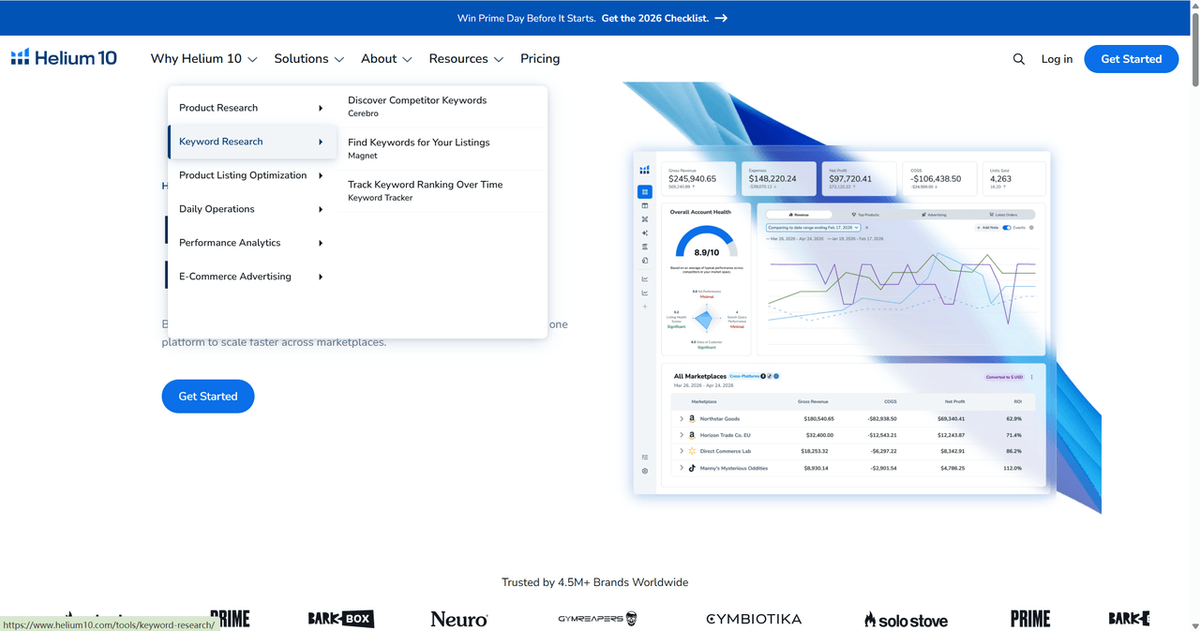Click the plus icon in dashboard preview sidebar
The image size is (1200, 631).
[x=645, y=306]
